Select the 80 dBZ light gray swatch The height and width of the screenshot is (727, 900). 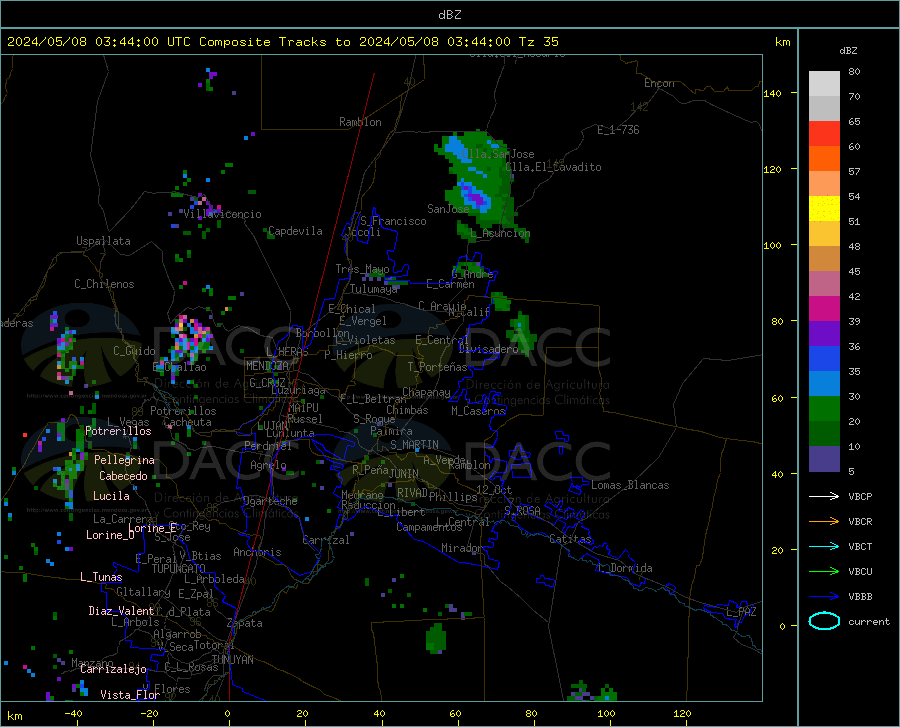pyautogui.click(x=824, y=84)
